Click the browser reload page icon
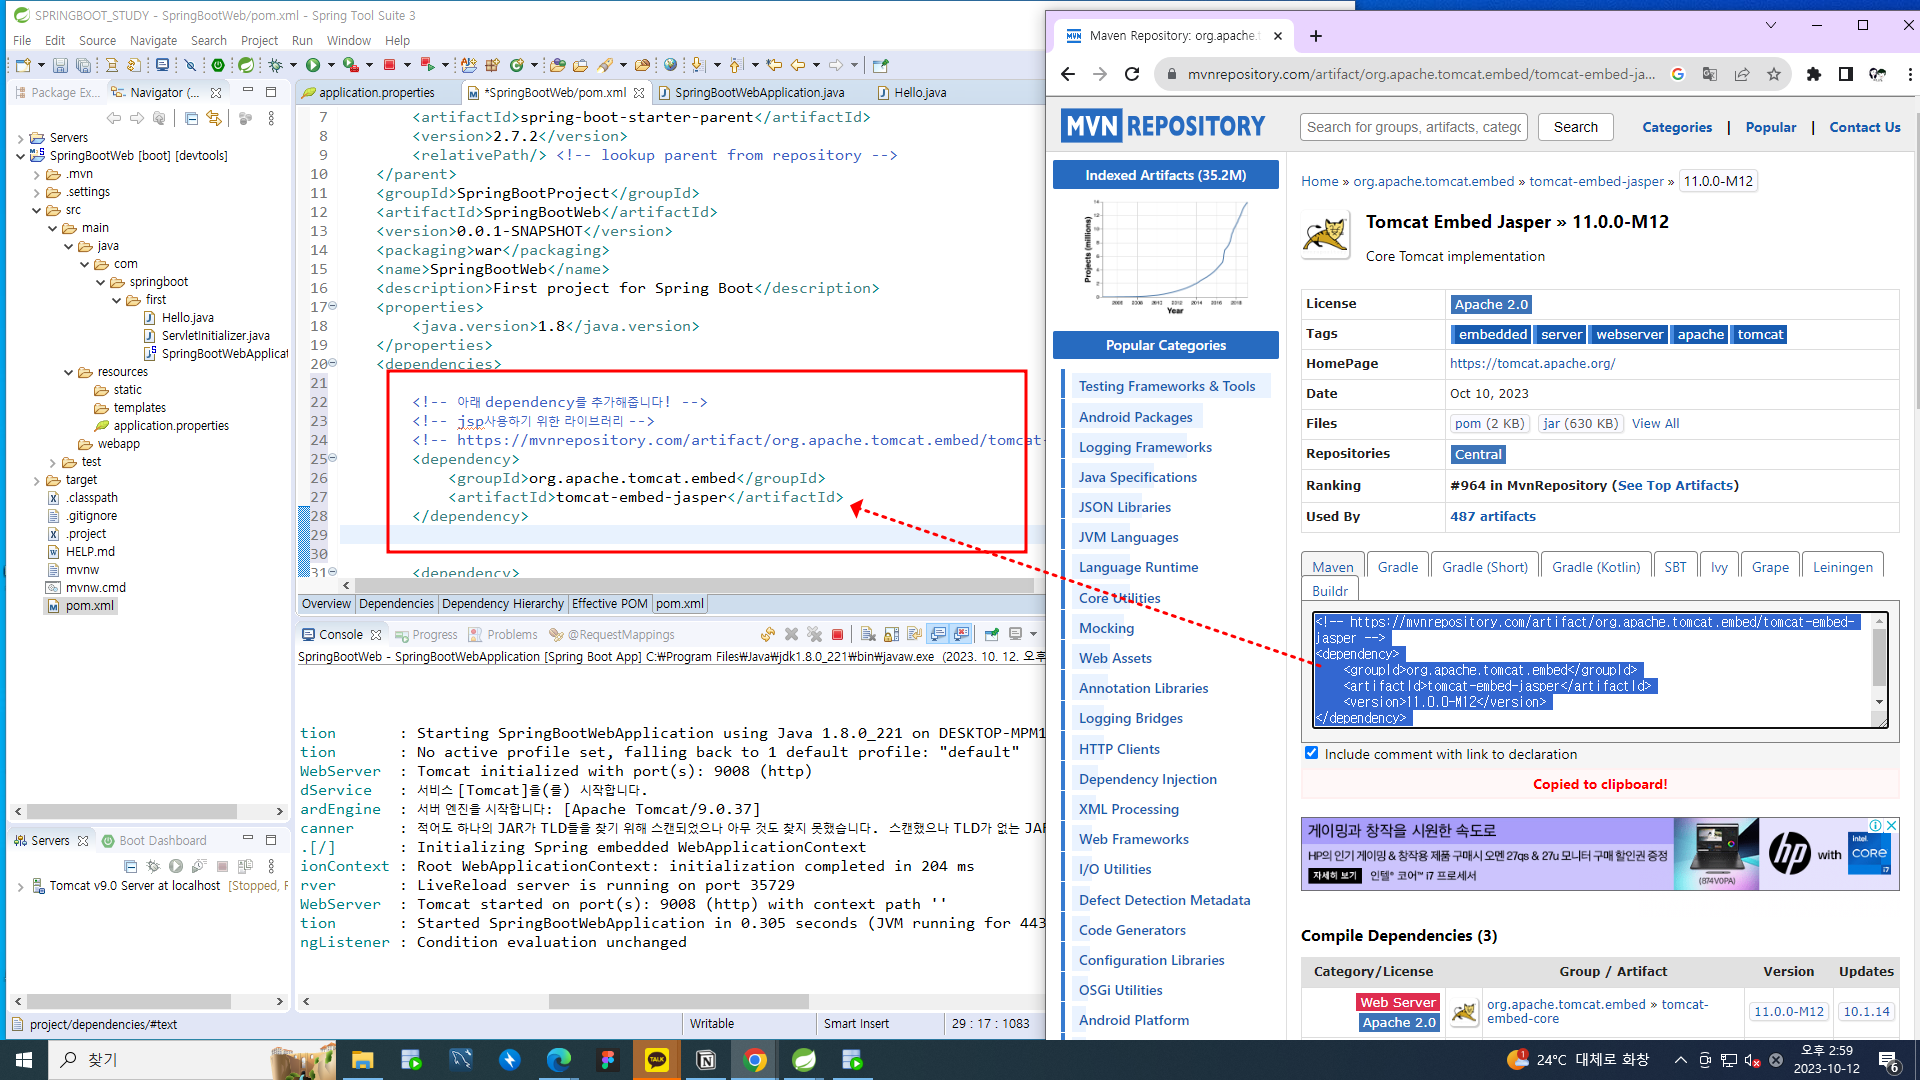The image size is (1920, 1080). 1132,74
